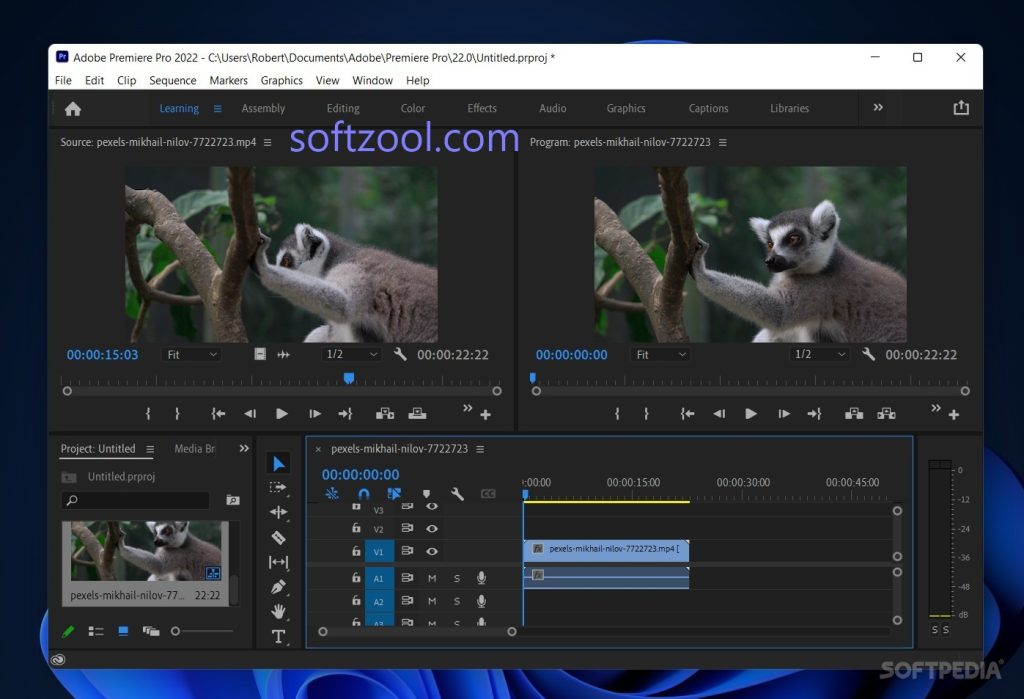Toggle Snap in the timeline
1024x699 pixels.
coord(363,493)
